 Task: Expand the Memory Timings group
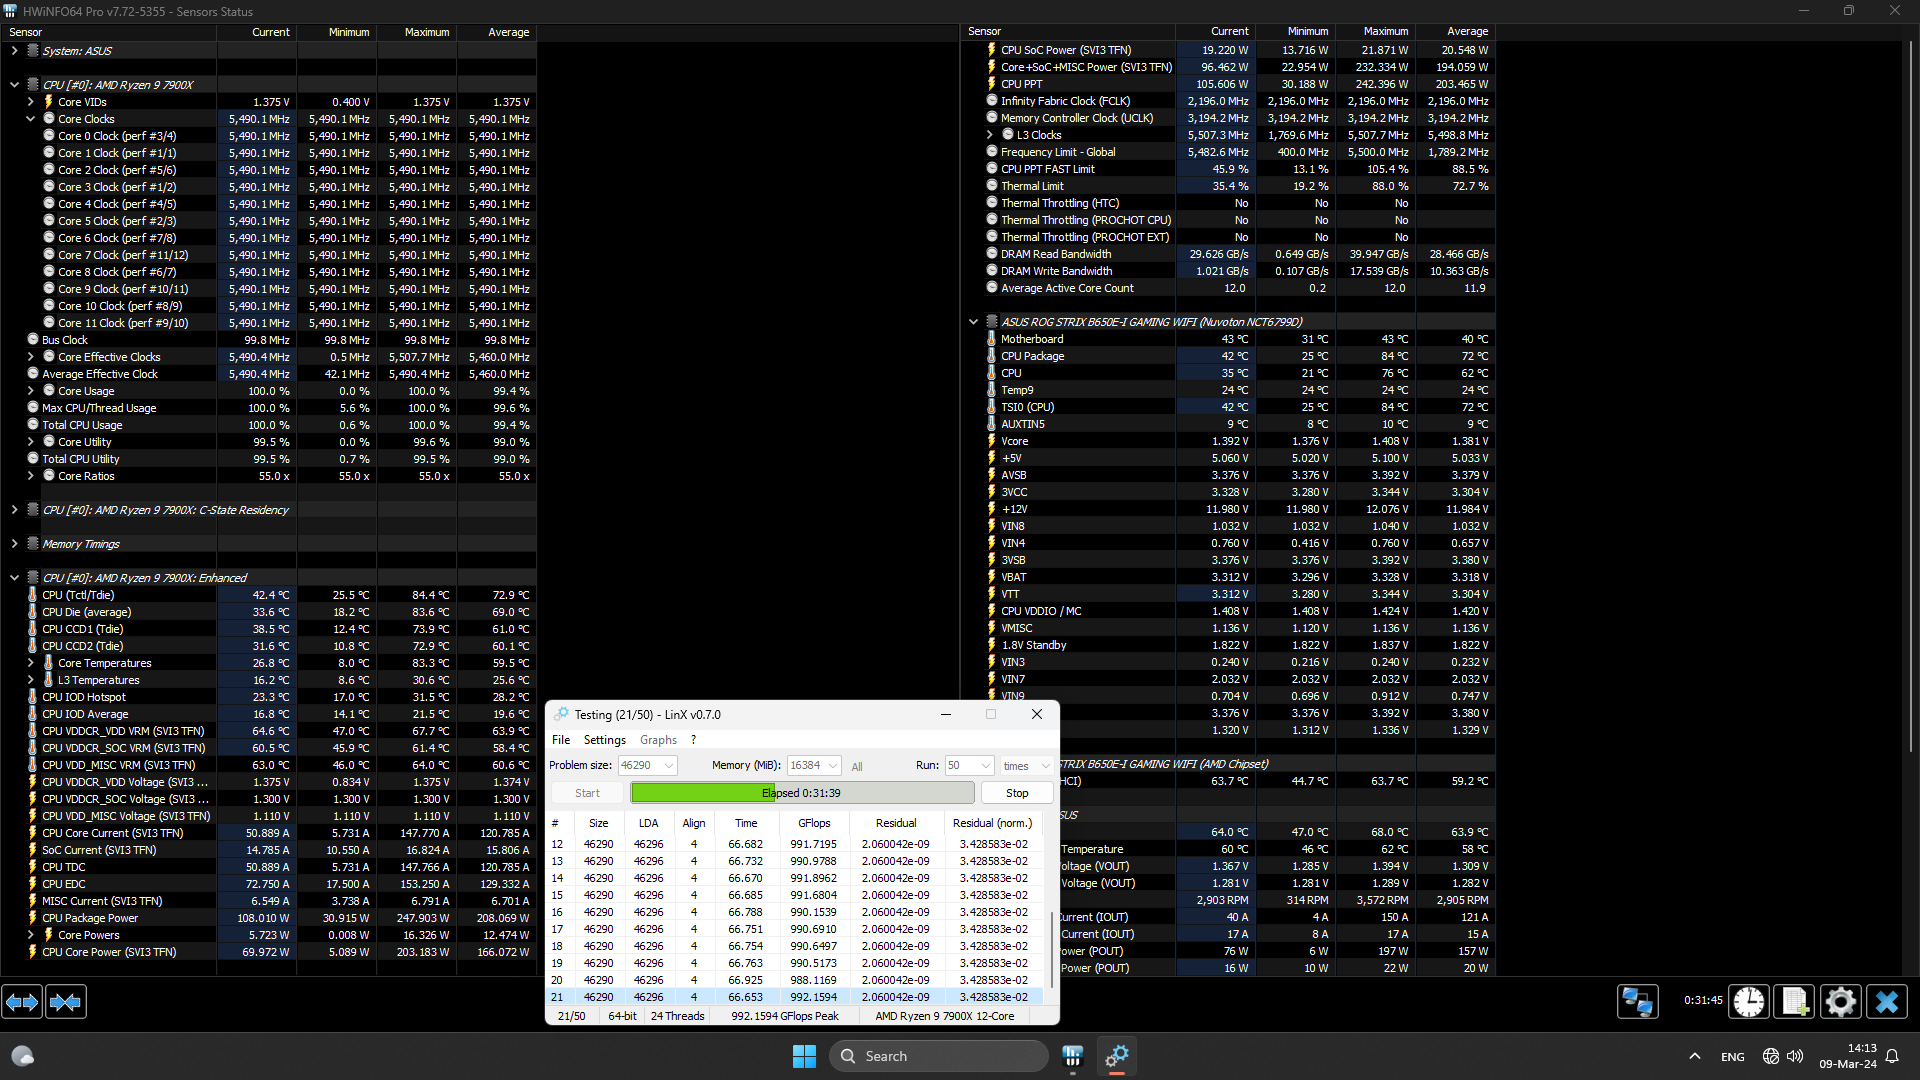(x=14, y=544)
